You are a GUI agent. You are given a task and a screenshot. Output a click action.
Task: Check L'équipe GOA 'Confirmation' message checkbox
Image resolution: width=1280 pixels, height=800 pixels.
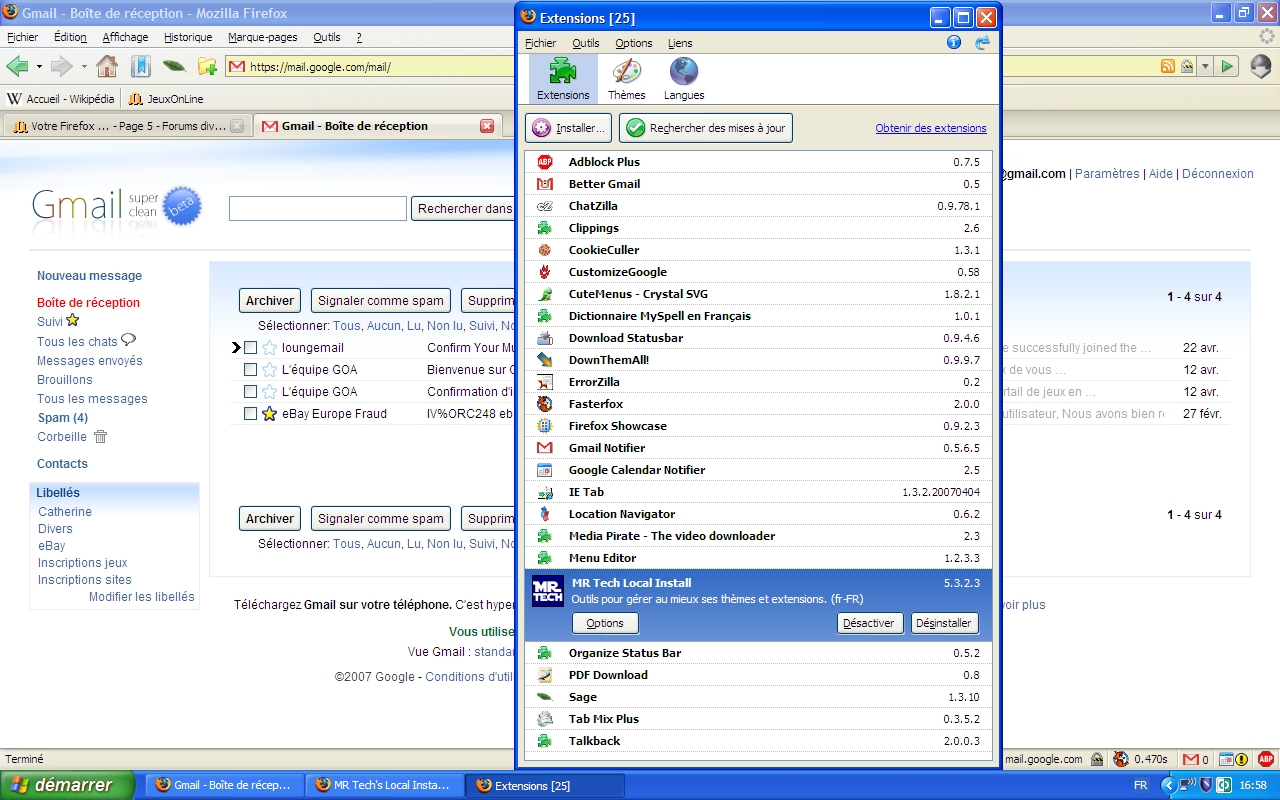point(250,392)
